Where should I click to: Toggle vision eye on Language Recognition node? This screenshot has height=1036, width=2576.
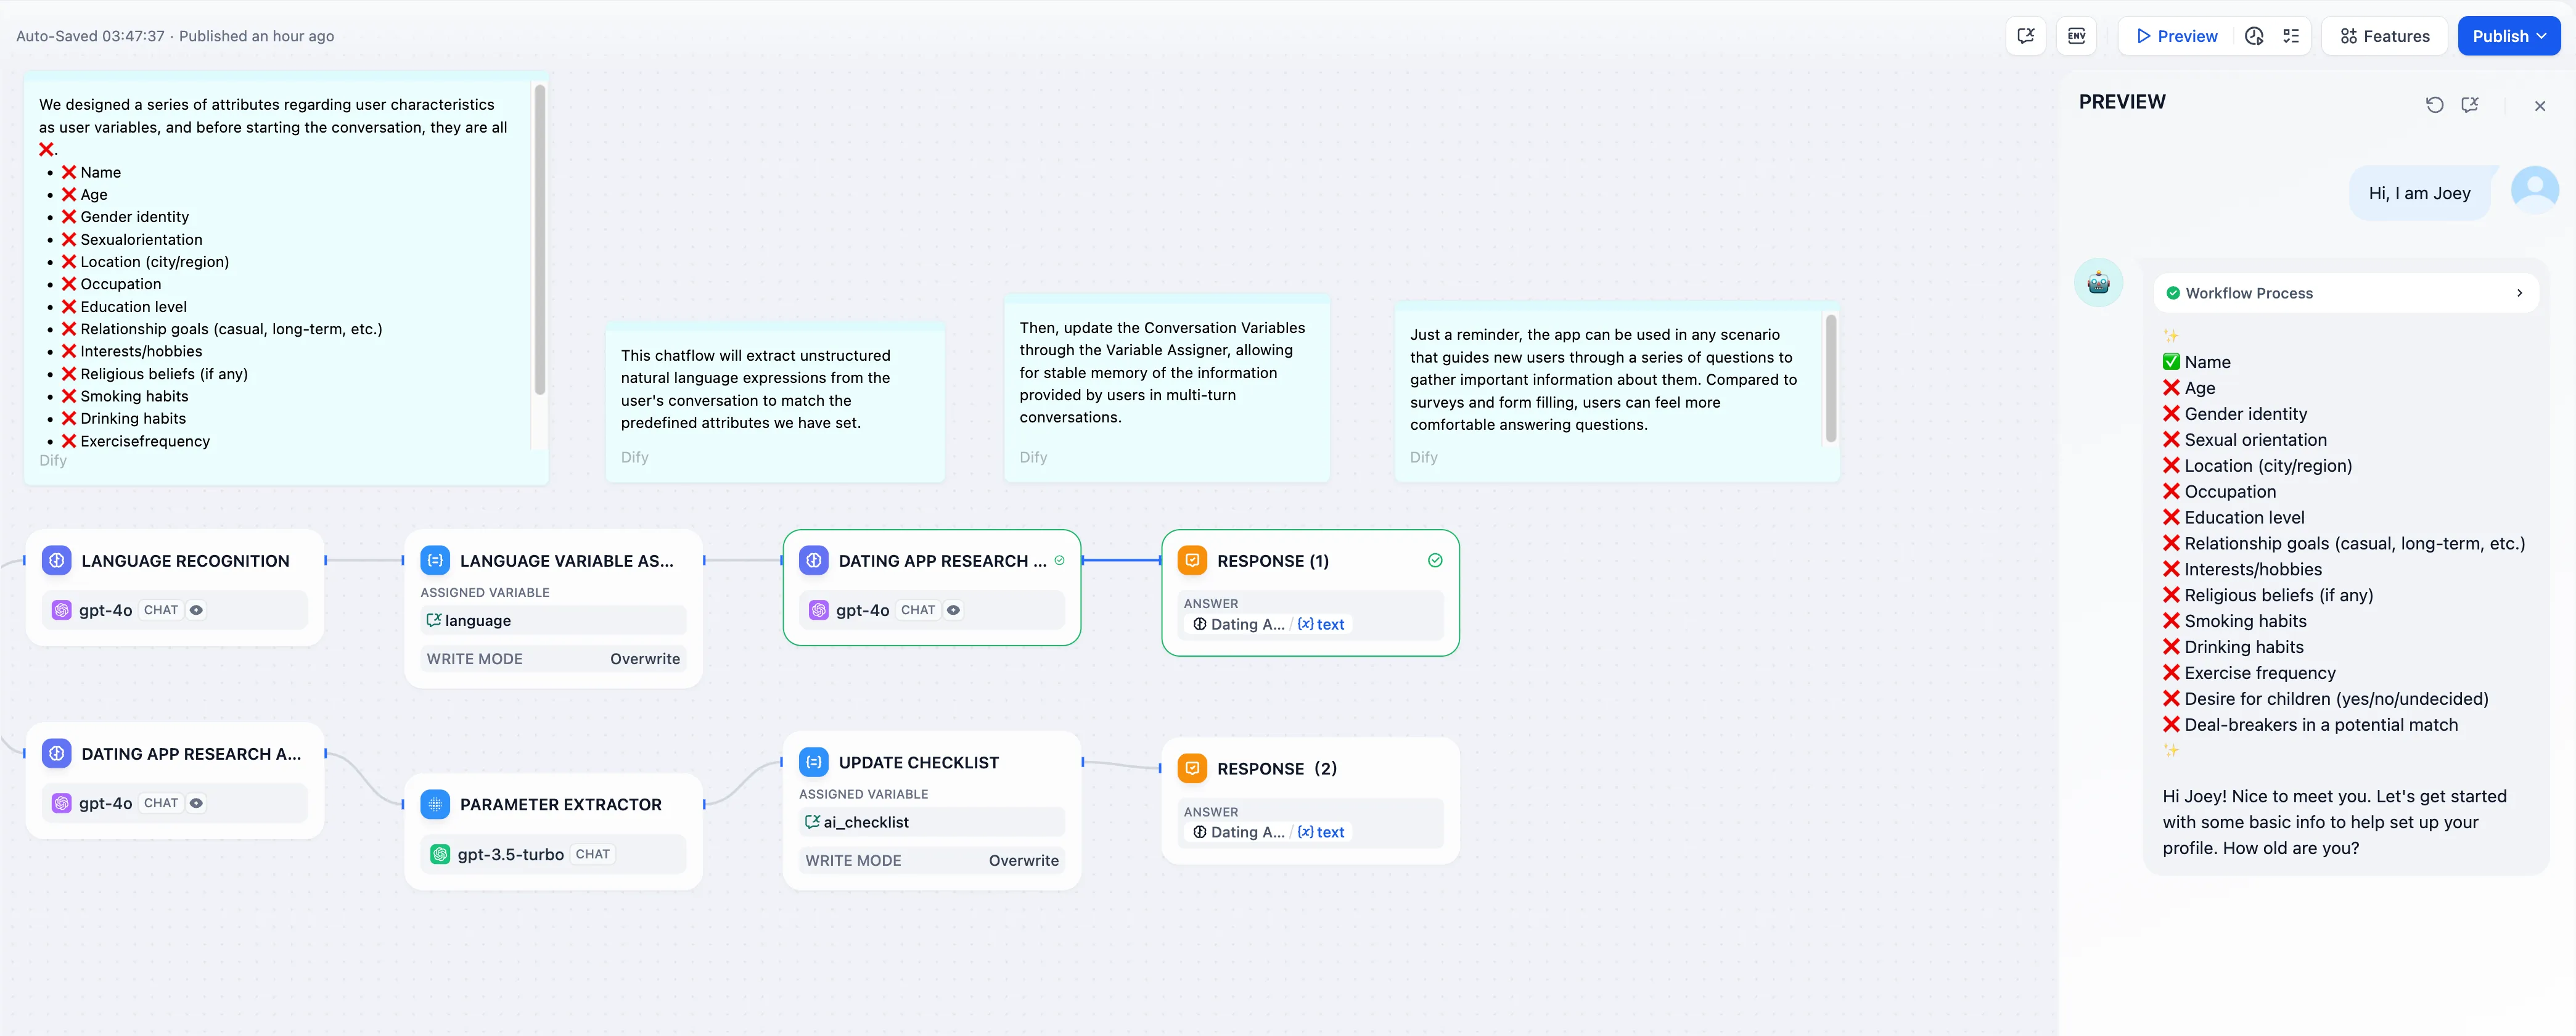tap(197, 610)
